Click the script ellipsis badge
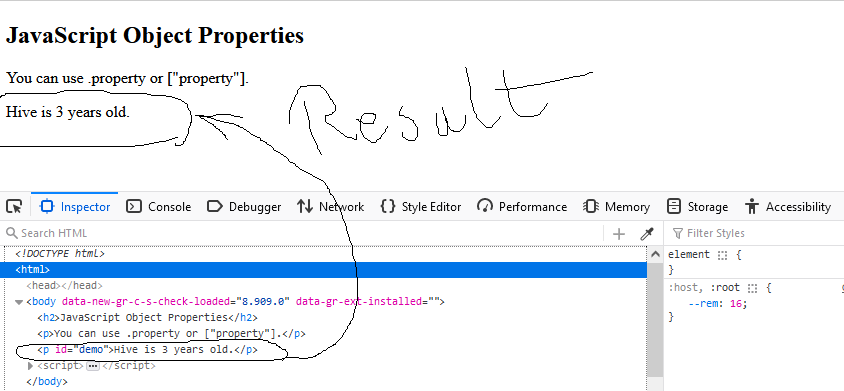This screenshot has width=844, height=391. point(93,366)
